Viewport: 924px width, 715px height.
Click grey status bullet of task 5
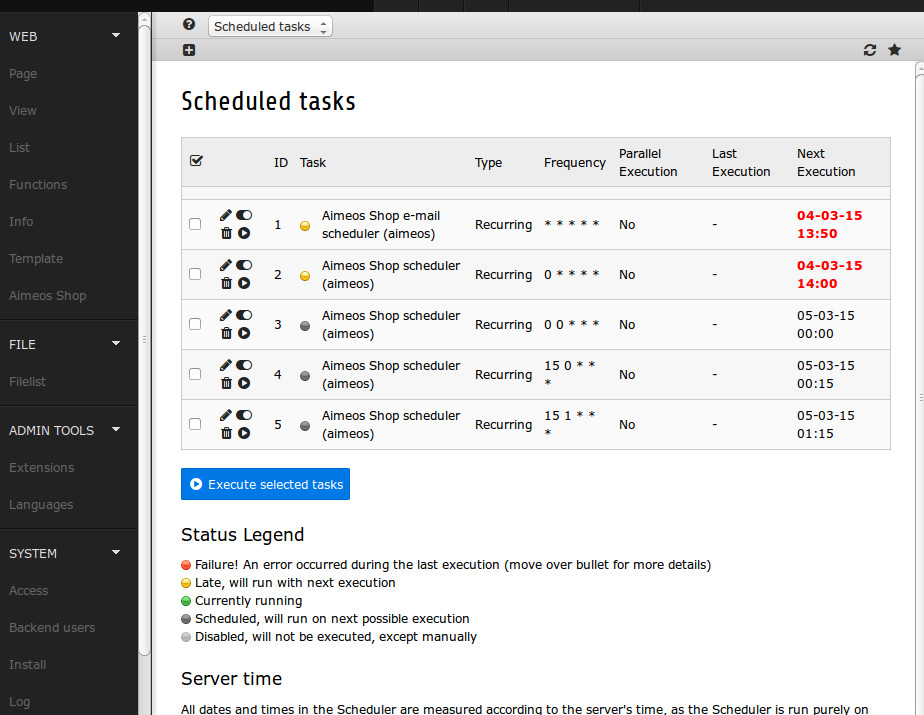coord(305,426)
